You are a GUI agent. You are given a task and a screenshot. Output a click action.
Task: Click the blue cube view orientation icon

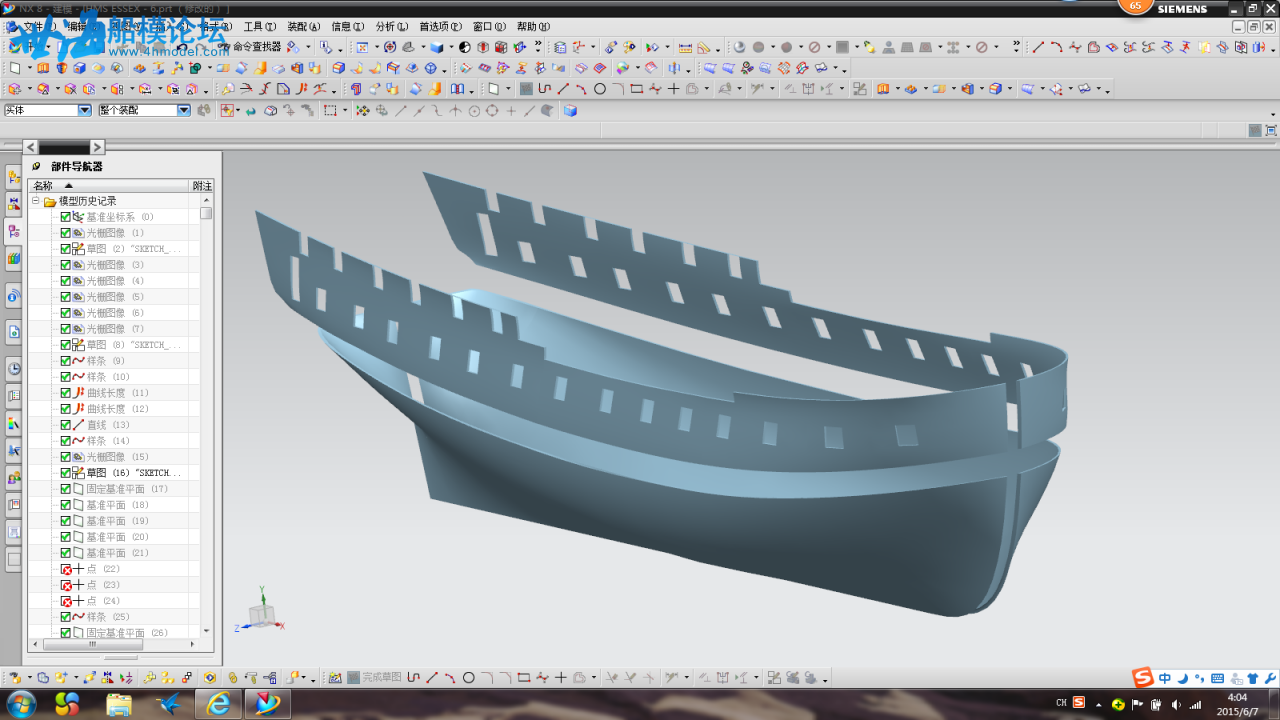[436, 47]
